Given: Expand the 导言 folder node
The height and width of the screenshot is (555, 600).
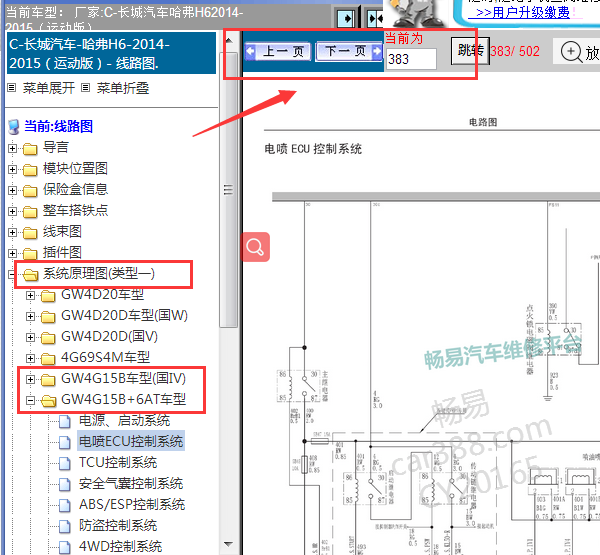Looking at the screenshot, I should coord(12,148).
